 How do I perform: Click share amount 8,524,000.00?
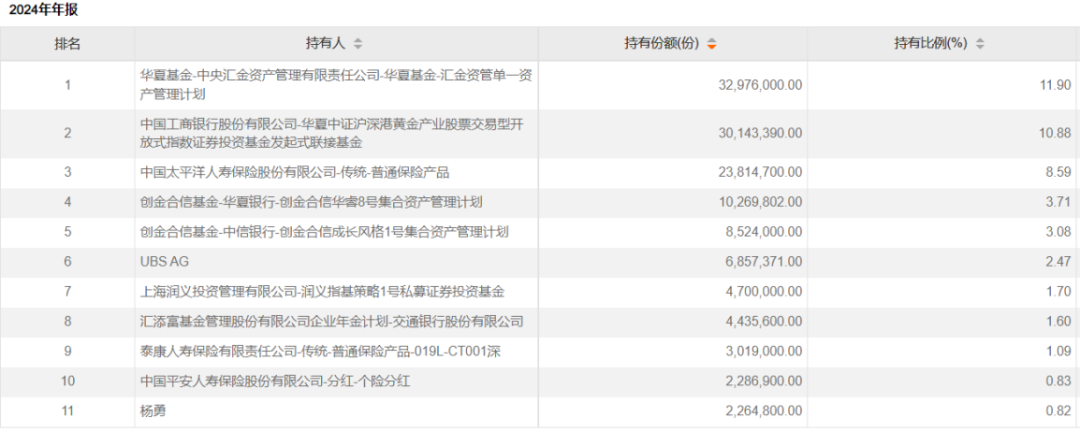[x=762, y=232]
